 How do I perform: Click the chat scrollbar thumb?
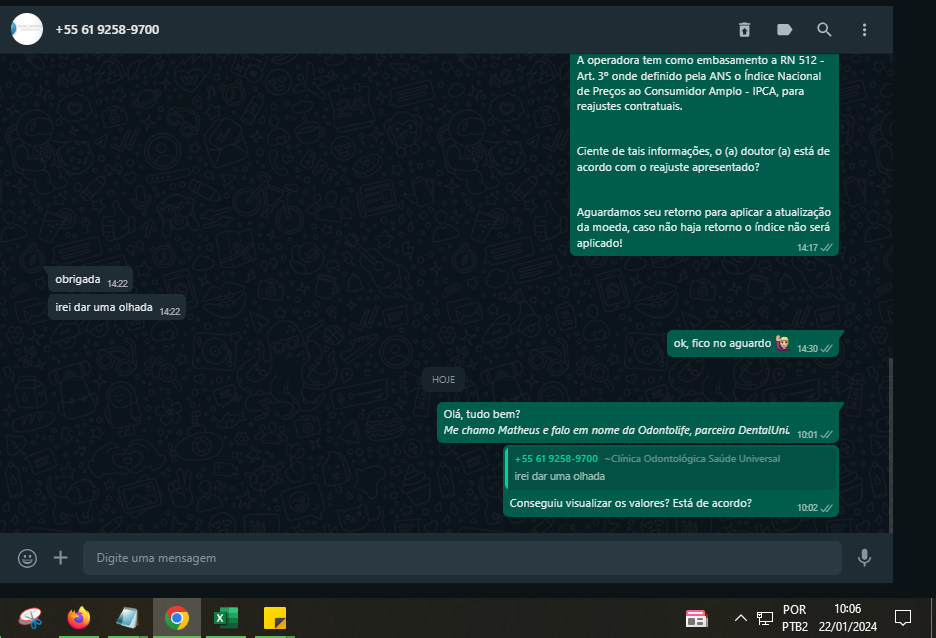point(891,445)
